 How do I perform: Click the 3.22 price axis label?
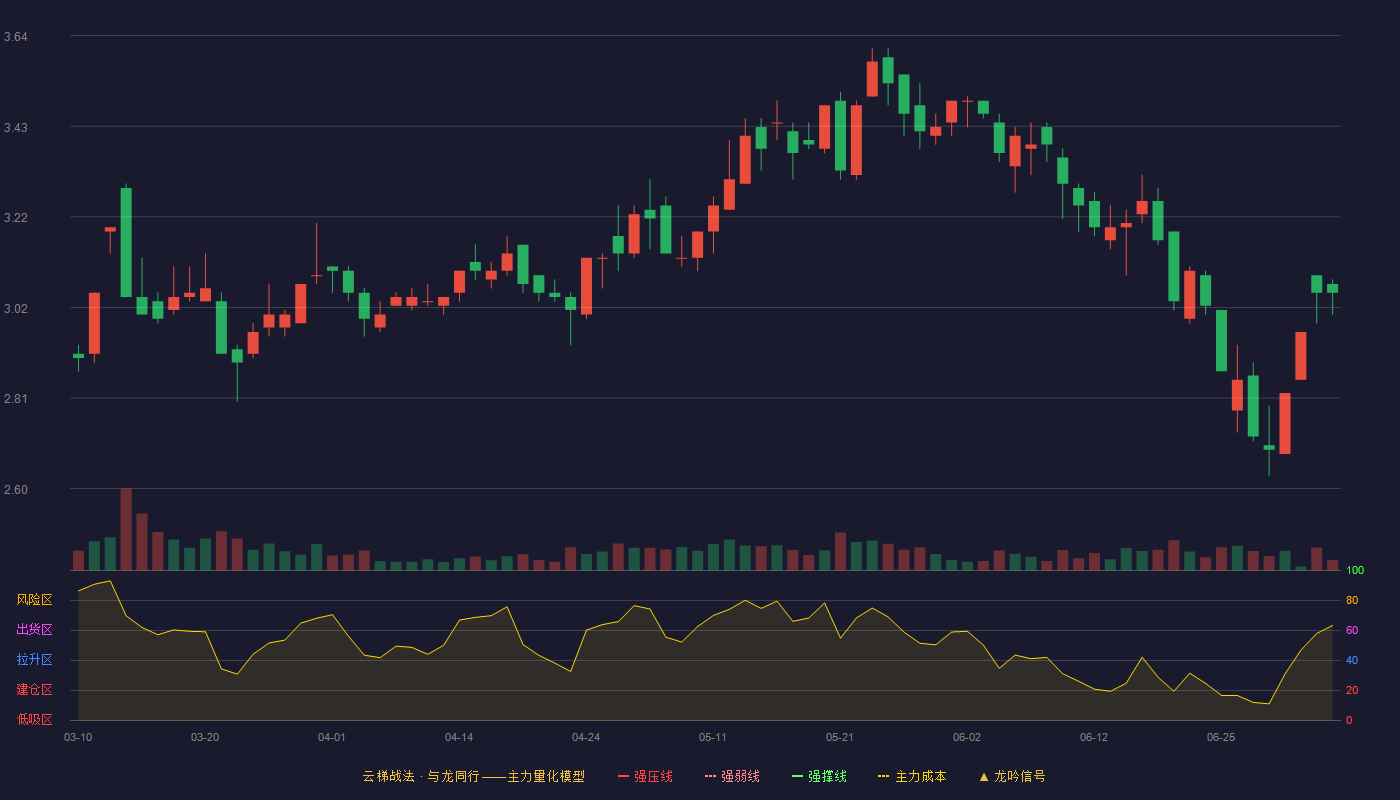(x=15, y=218)
